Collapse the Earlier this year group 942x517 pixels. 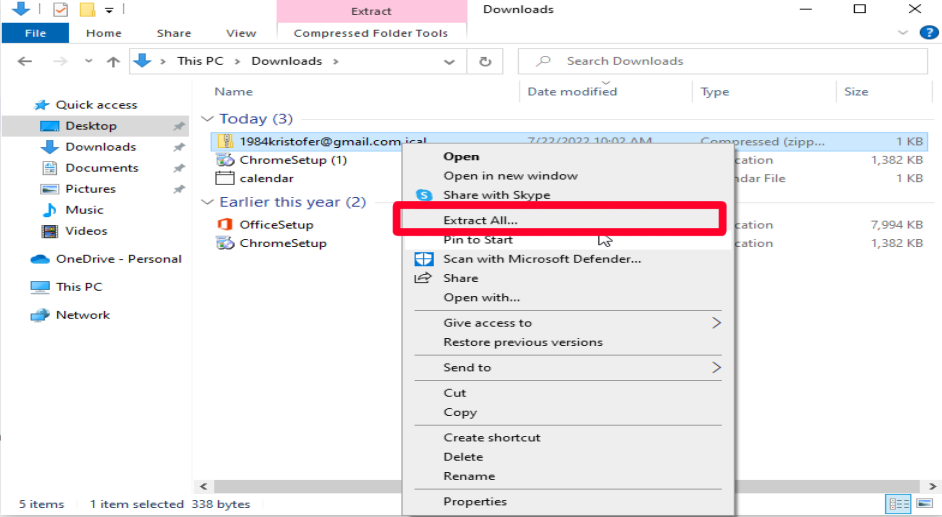pyautogui.click(x=208, y=202)
